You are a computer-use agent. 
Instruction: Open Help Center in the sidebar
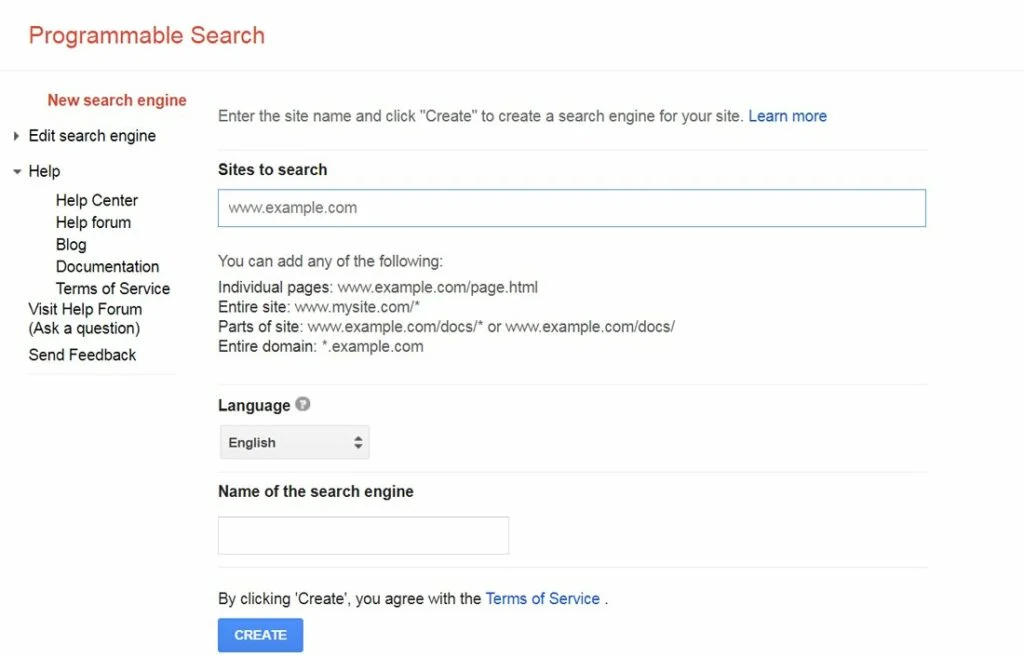(97, 200)
